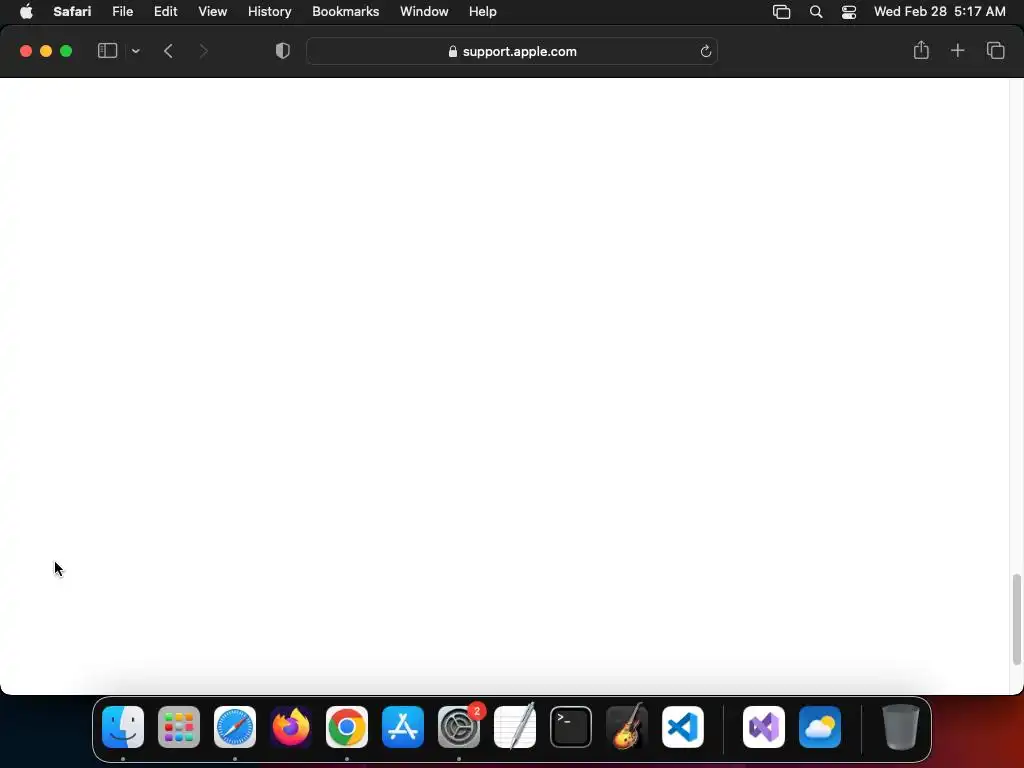Screen dimensions: 1024x768
Task: Open Control Center
Action: 848,12
